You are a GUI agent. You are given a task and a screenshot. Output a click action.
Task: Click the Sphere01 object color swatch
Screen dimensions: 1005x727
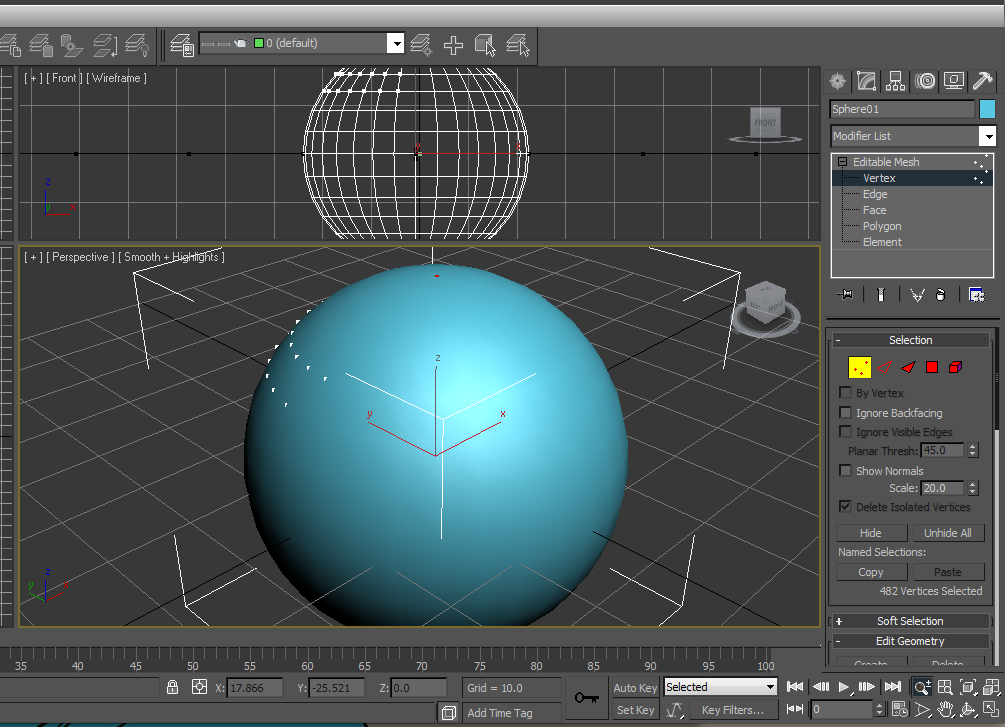pyautogui.click(x=987, y=109)
